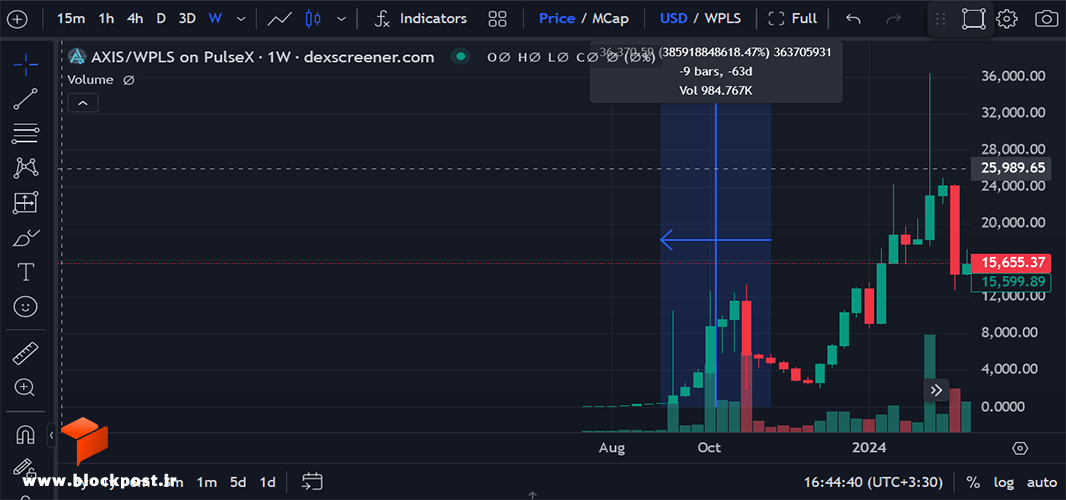Image resolution: width=1066 pixels, height=500 pixels.
Task: Open the fx Indicators dialog
Action: pyautogui.click(x=422, y=19)
